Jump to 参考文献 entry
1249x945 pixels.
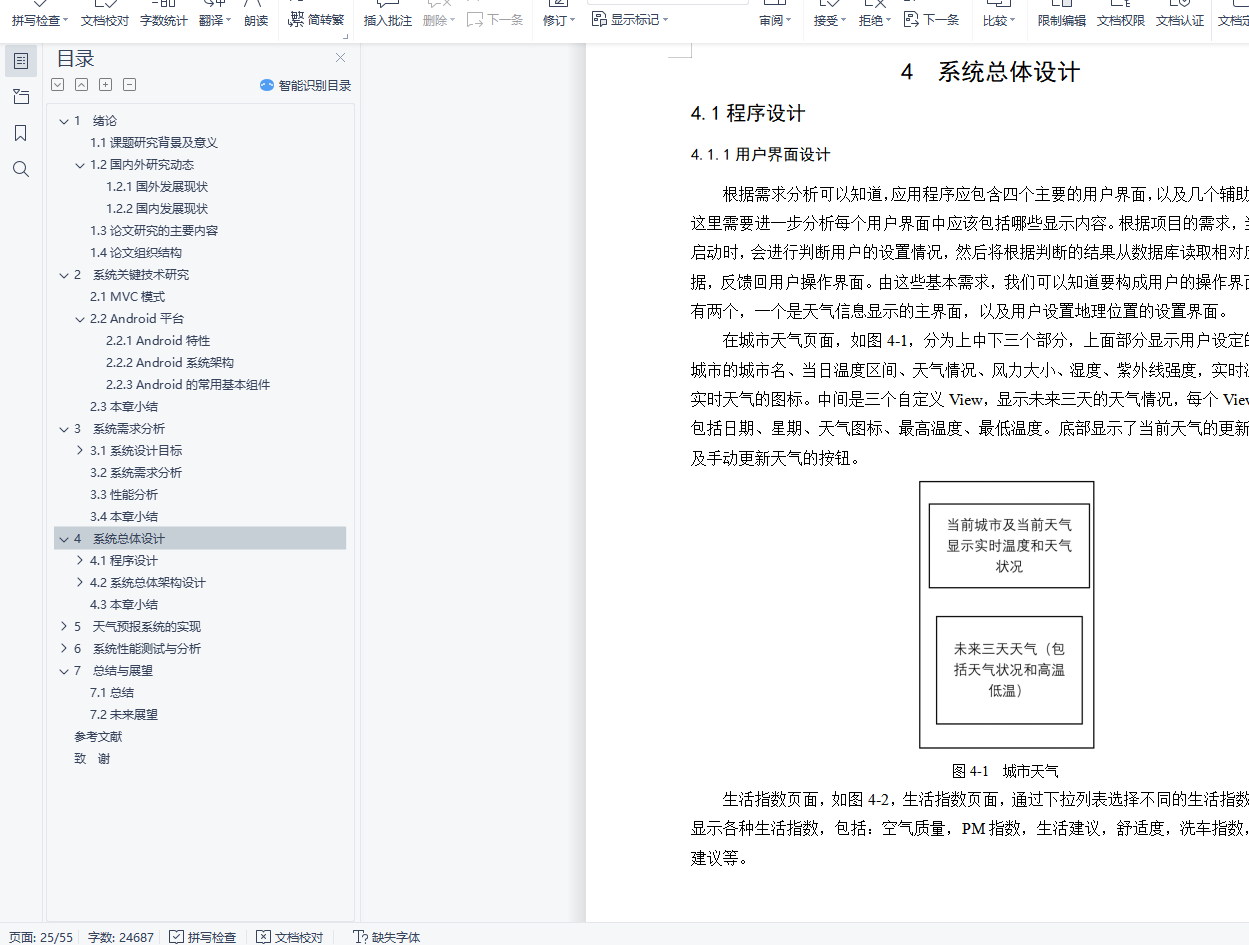(x=98, y=737)
